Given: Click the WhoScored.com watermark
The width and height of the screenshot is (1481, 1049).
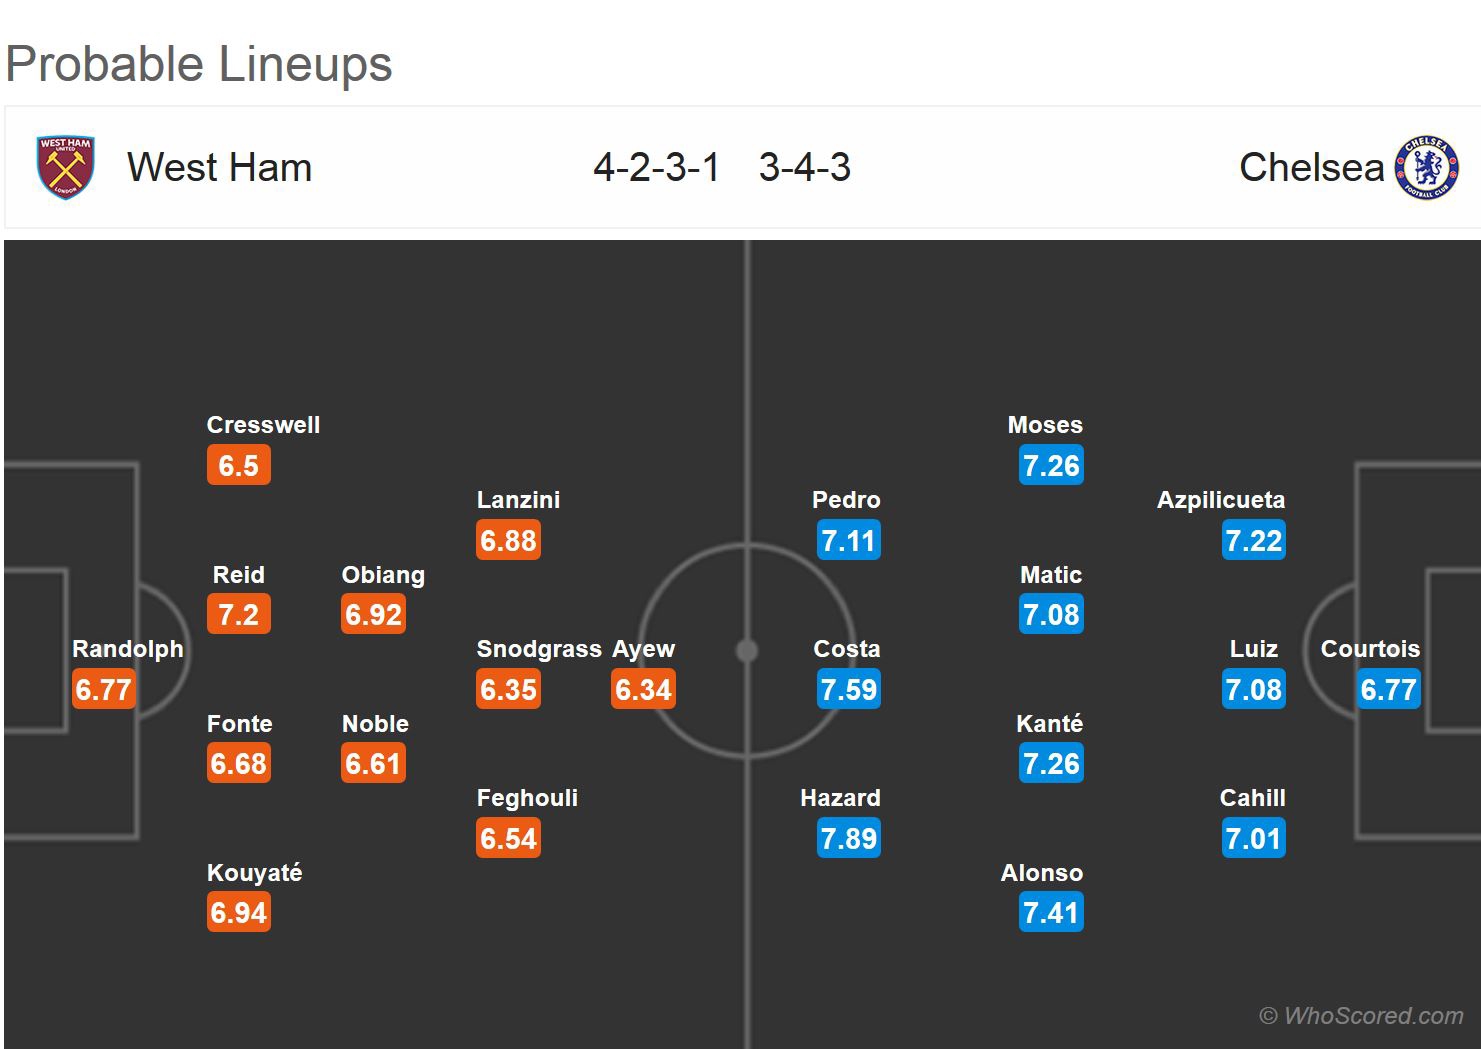Looking at the screenshot, I should [x=1361, y=1016].
